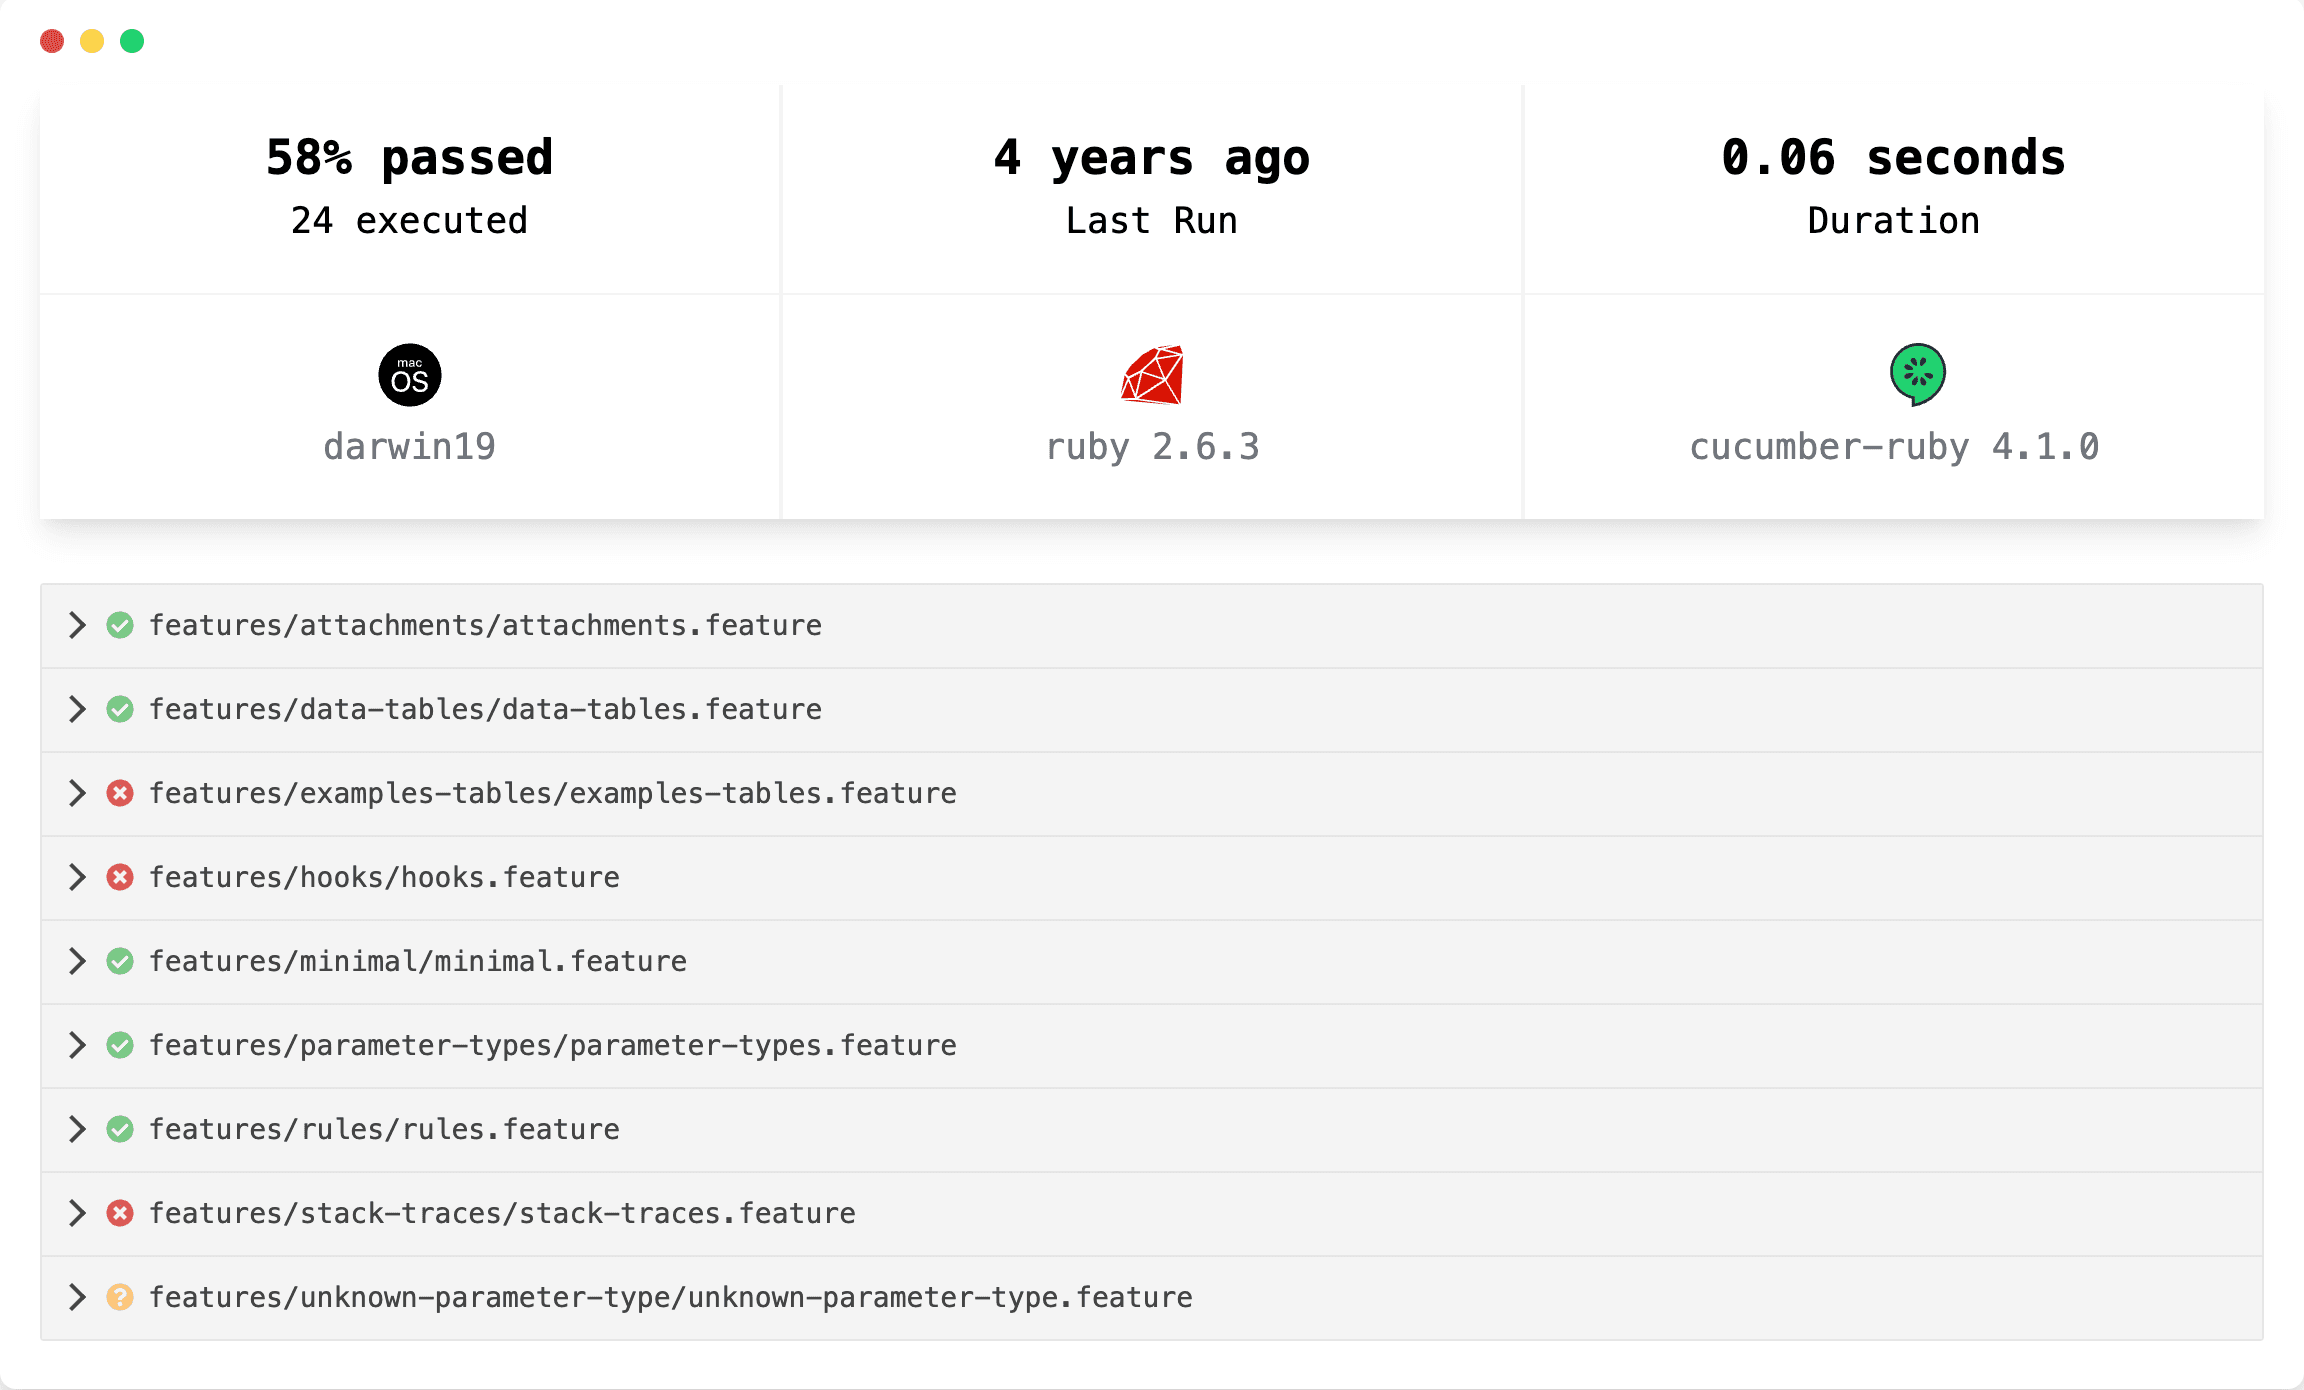Click undefined status icon for unknown-parameter-type.feature
Screen dimensions: 2304x1390
(x=120, y=1298)
